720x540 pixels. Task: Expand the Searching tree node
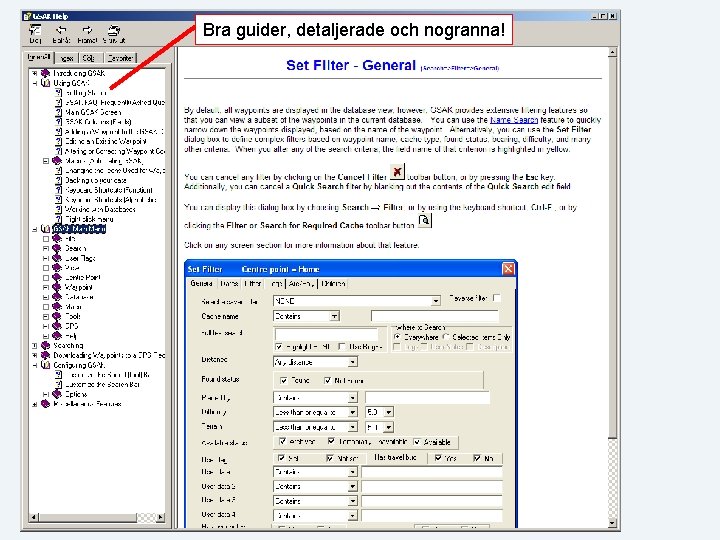[34, 345]
